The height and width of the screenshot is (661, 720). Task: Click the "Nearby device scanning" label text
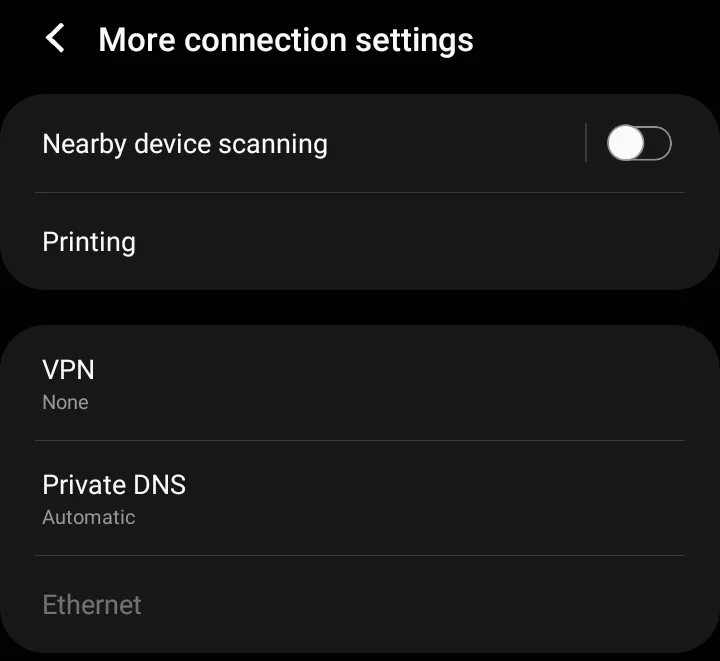[x=185, y=144]
